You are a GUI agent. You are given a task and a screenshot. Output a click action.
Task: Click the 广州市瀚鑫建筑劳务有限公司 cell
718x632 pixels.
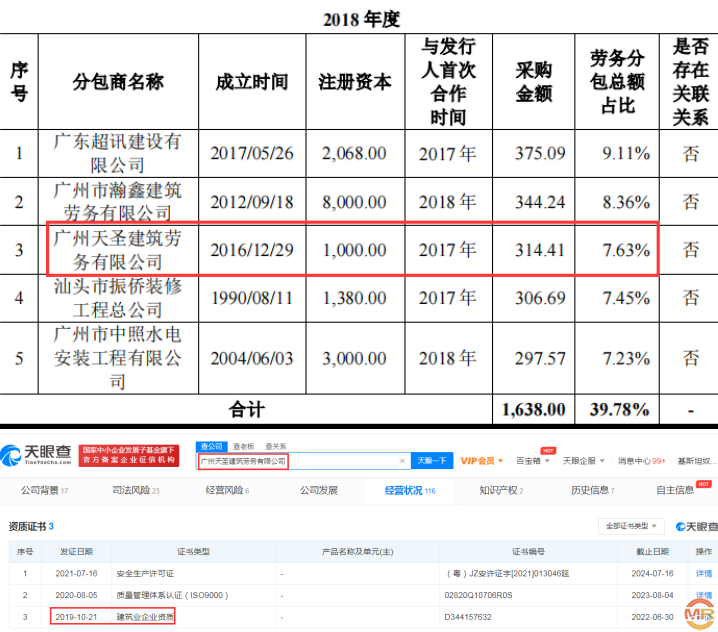(x=118, y=202)
